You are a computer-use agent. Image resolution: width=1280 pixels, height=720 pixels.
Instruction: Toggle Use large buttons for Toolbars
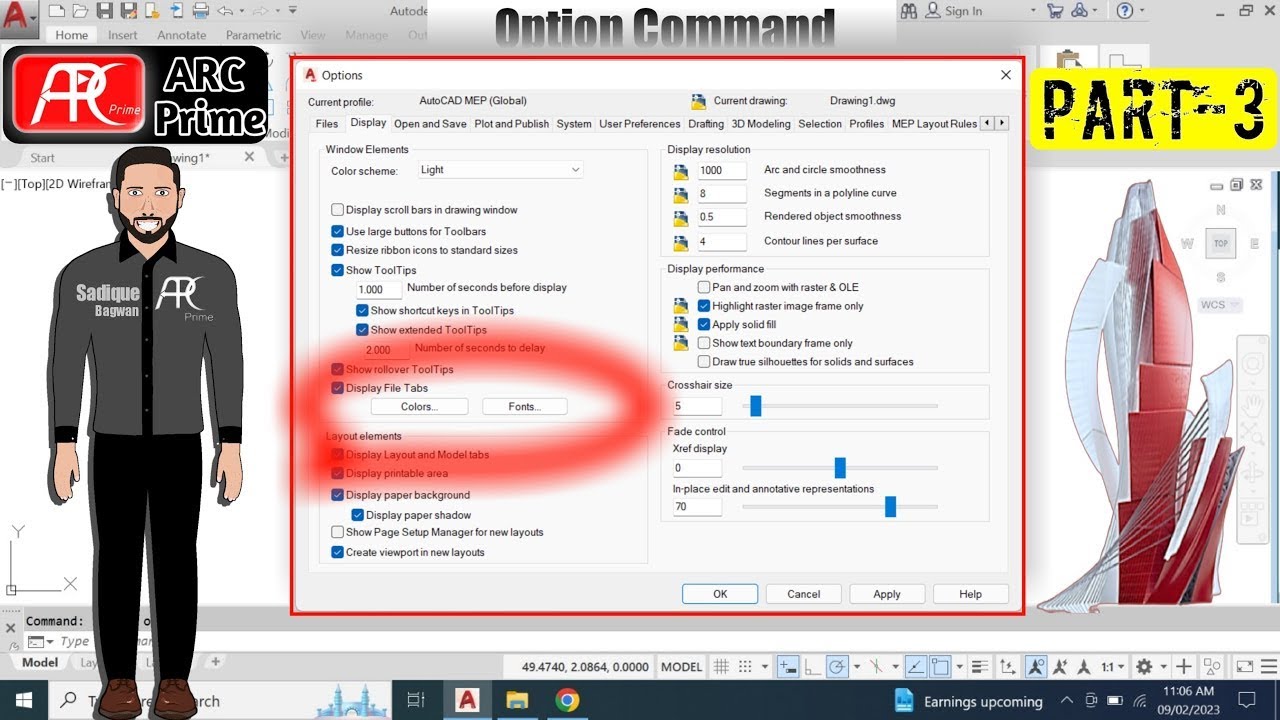(338, 231)
